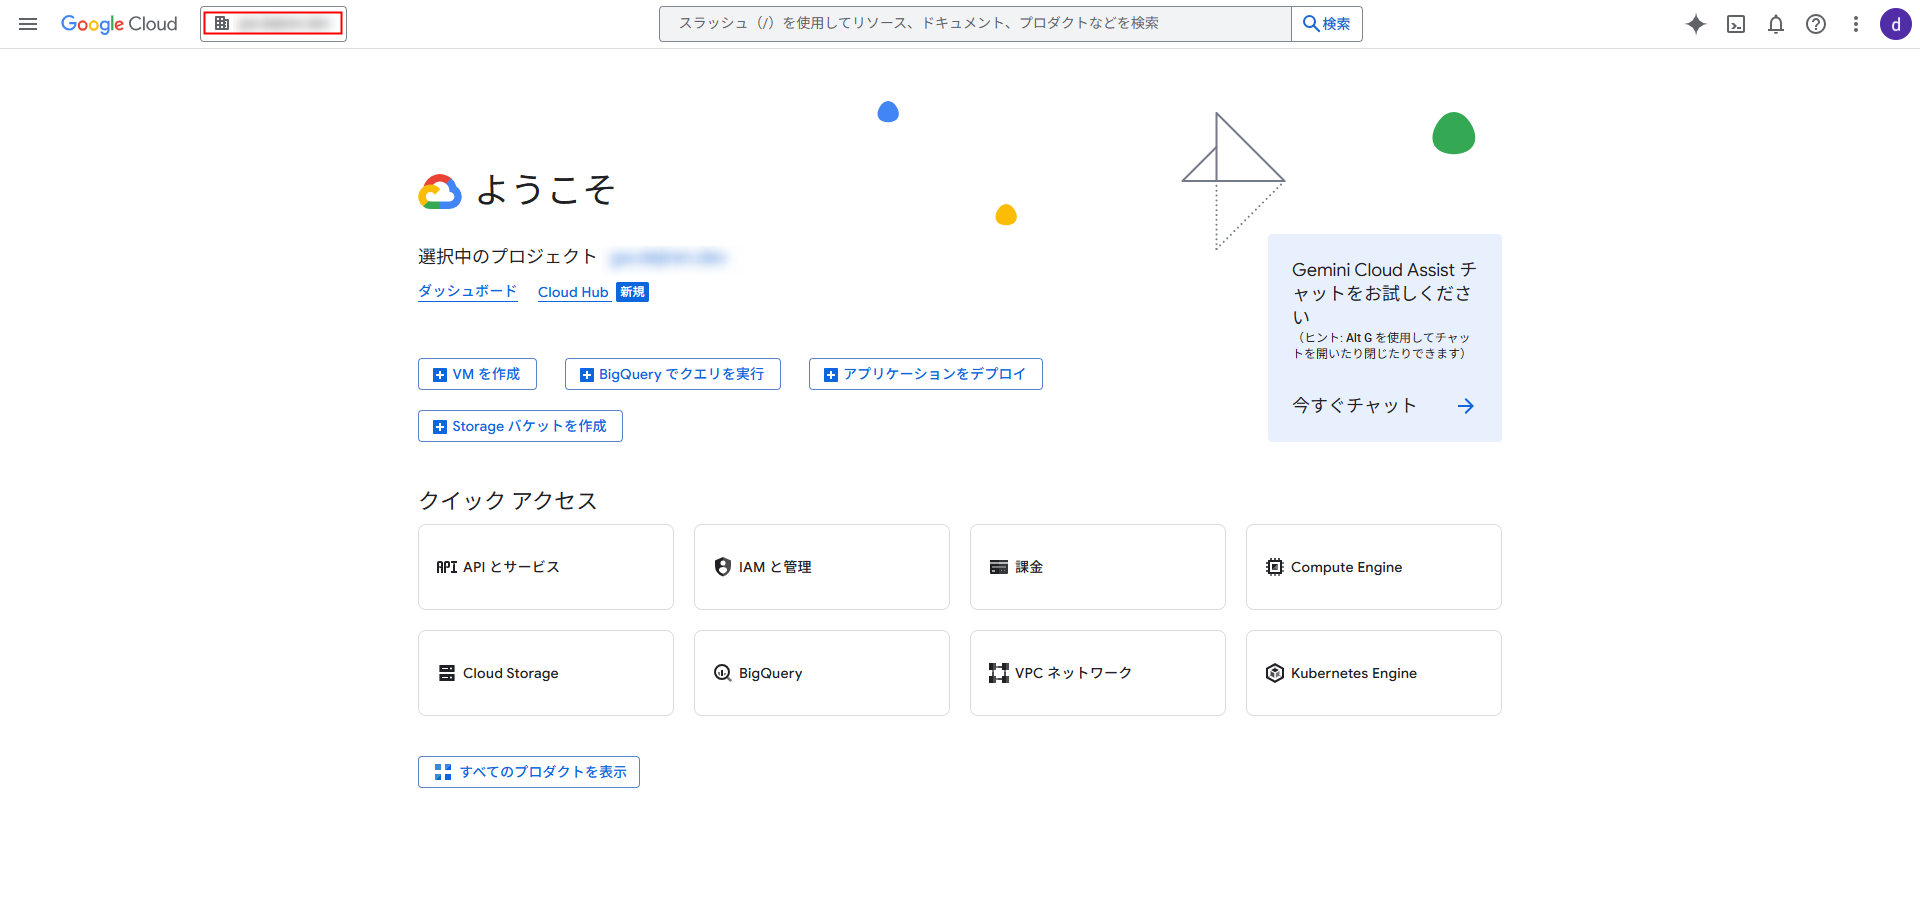
Task: Open the three-dot settings menu
Action: [1856, 24]
